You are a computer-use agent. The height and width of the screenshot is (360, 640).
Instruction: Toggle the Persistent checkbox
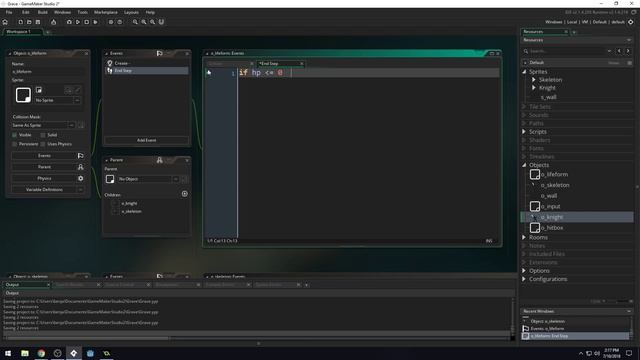pyautogui.click(x=15, y=144)
